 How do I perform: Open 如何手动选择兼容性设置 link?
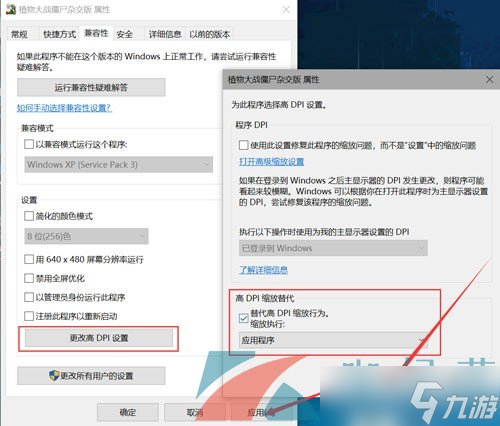tap(64, 108)
